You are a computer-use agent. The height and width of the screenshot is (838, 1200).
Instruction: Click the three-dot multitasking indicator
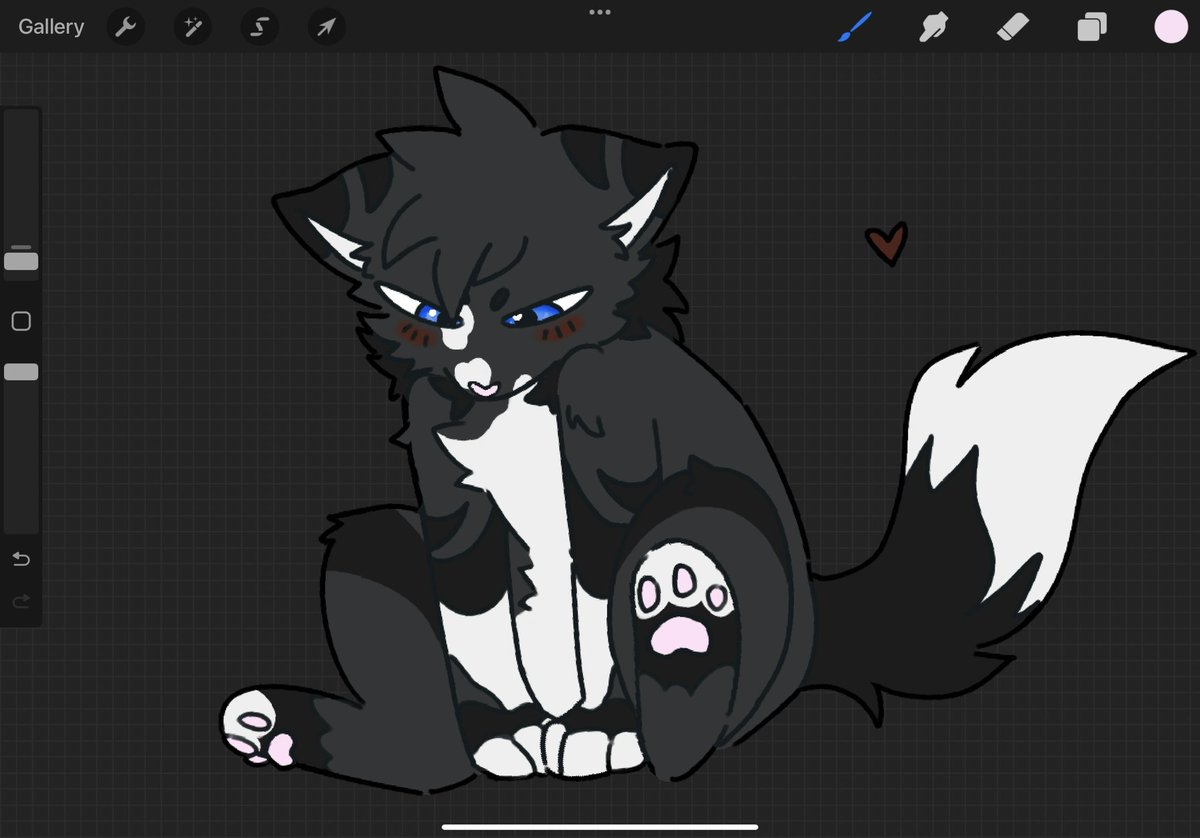coord(600,12)
